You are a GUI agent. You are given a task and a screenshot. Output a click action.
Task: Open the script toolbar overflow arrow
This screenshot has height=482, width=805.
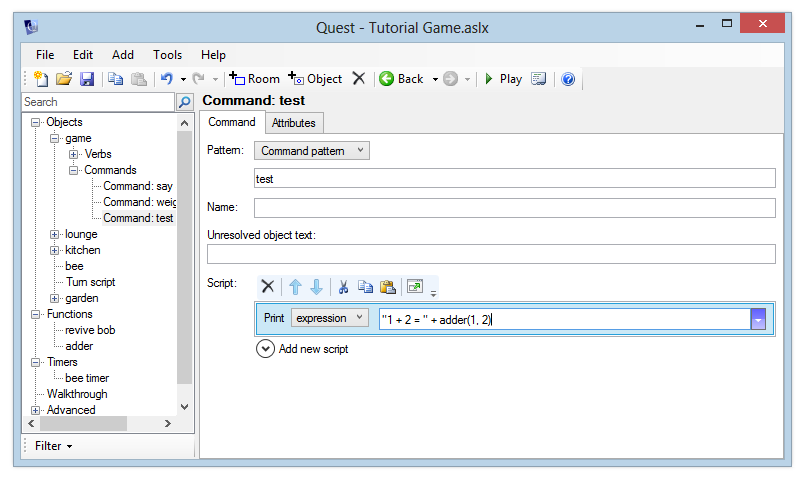click(433, 294)
